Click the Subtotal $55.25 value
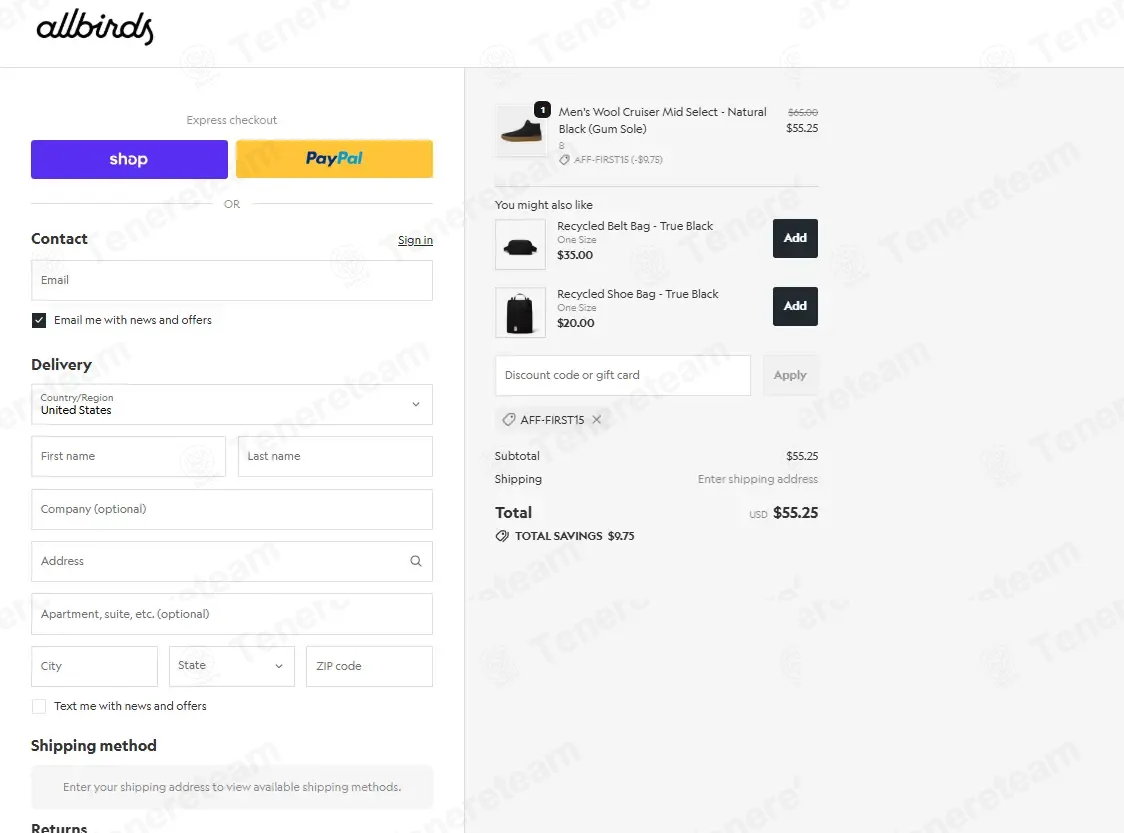 pyautogui.click(x=802, y=457)
